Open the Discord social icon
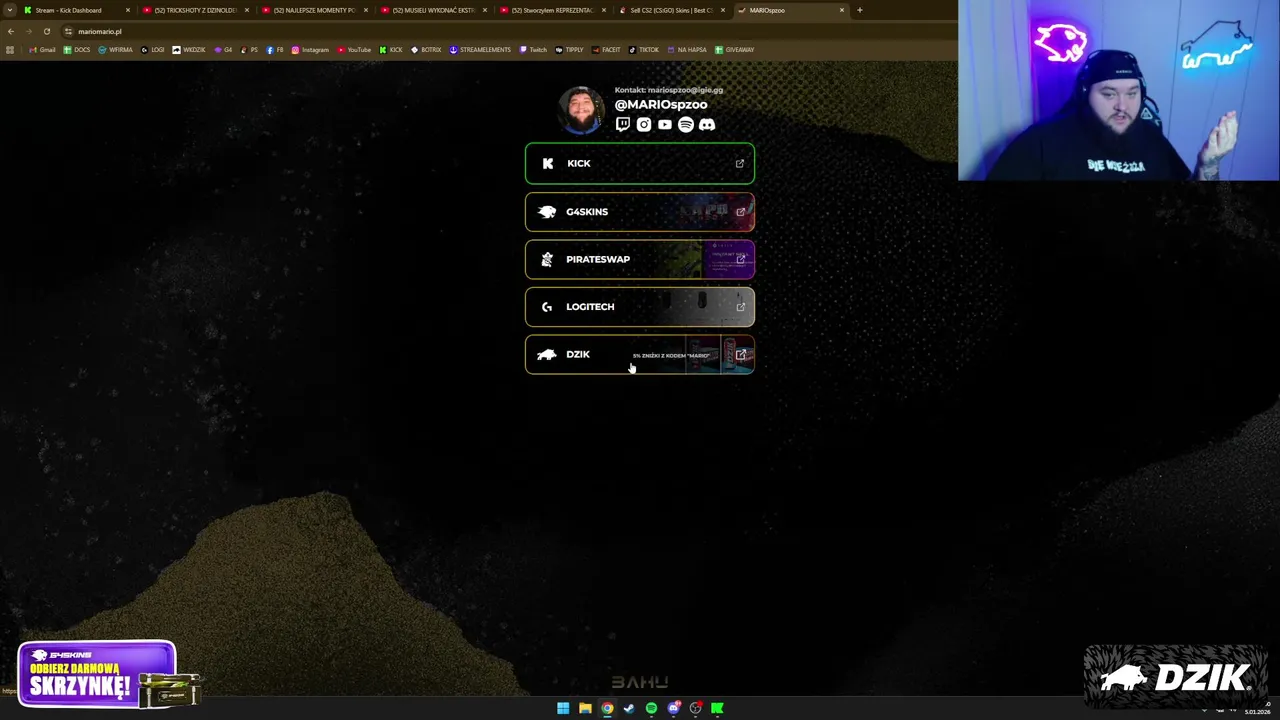The width and height of the screenshot is (1280, 720). tap(707, 124)
